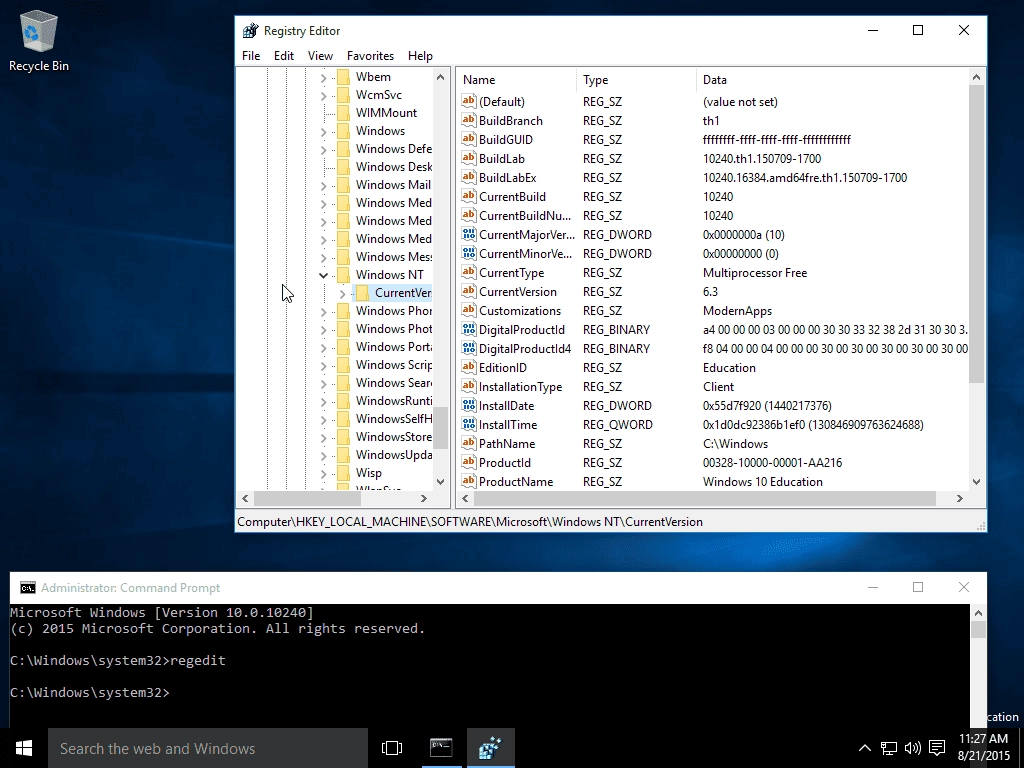Open the Help menu
The width and height of the screenshot is (1024, 768).
point(420,56)
